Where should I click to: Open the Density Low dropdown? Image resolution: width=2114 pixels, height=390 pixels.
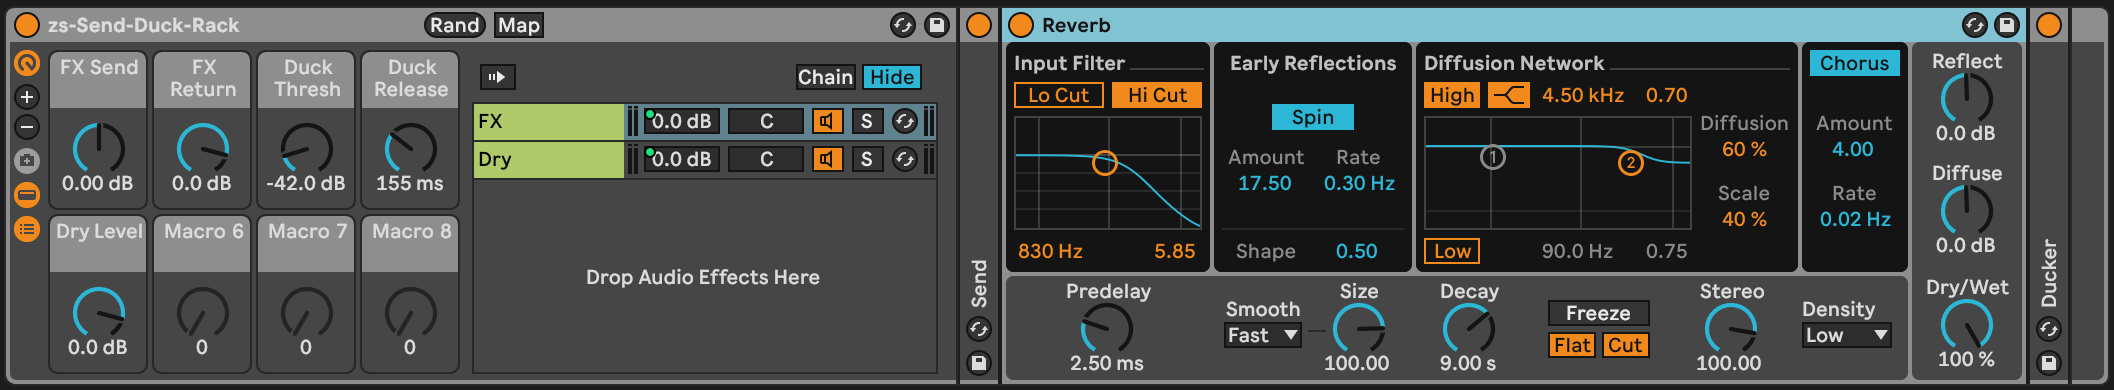click(x=1847, y=335)
